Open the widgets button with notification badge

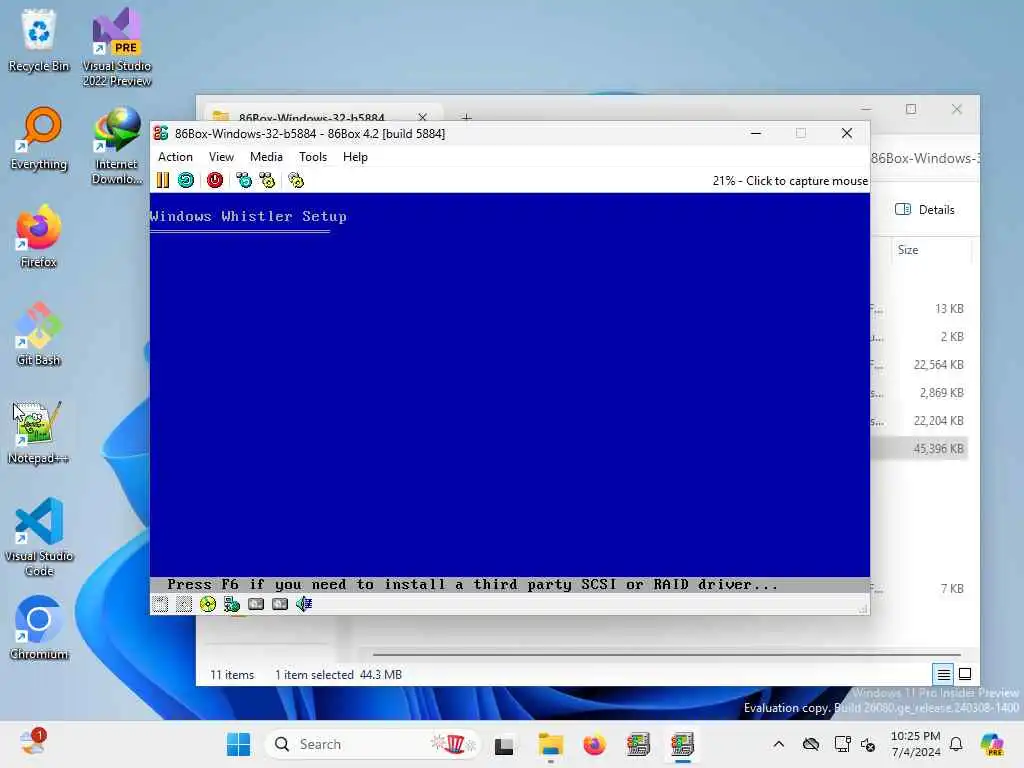(x=32, y=743)
